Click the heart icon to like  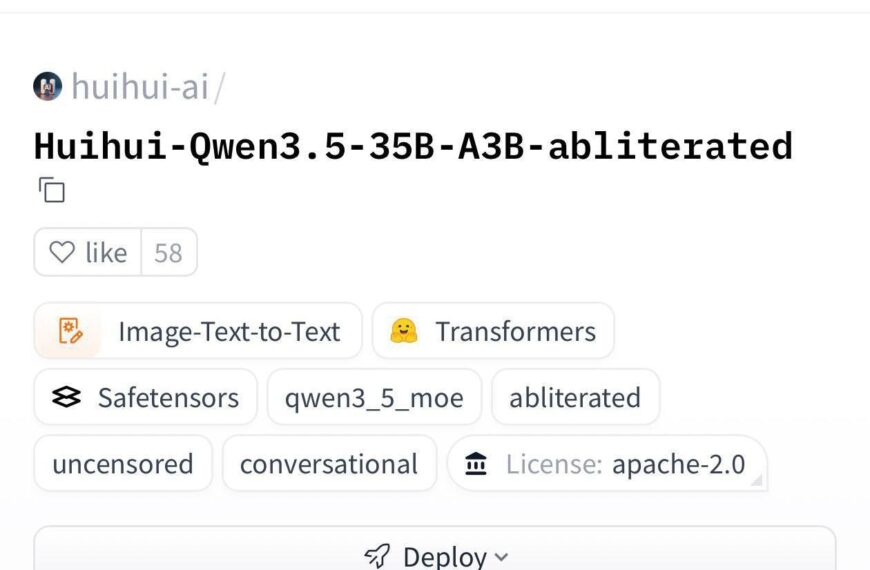coord(62,253)
